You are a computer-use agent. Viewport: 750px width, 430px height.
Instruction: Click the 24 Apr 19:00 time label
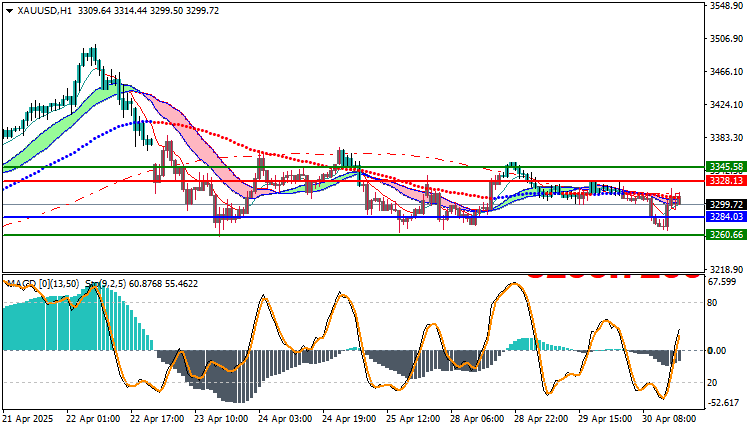click(349, 419)
